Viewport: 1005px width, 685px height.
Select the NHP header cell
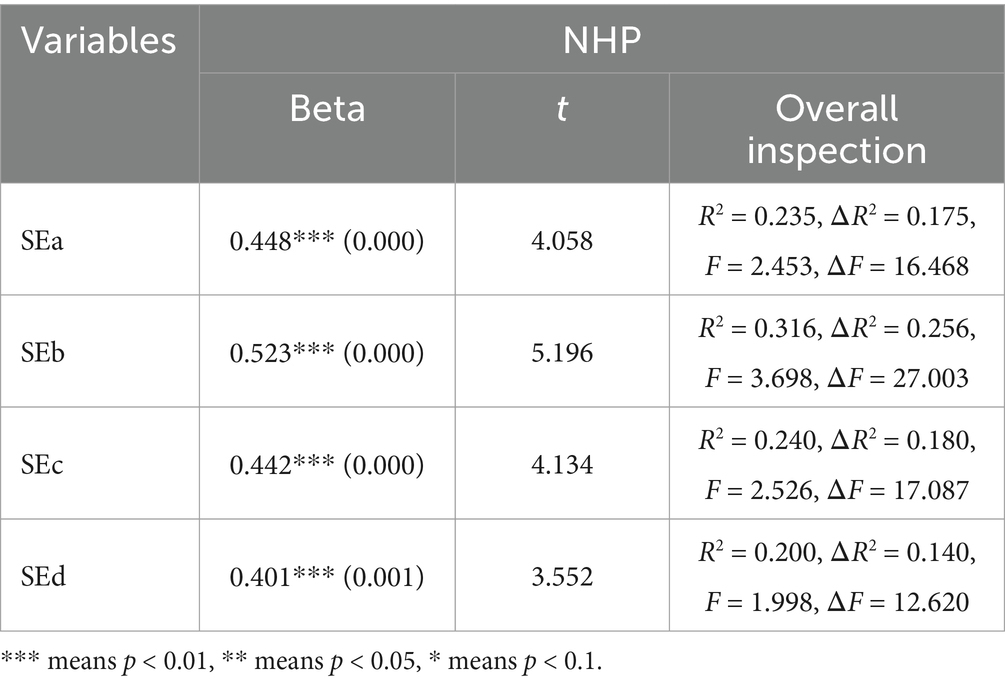[x=601, y=40]
